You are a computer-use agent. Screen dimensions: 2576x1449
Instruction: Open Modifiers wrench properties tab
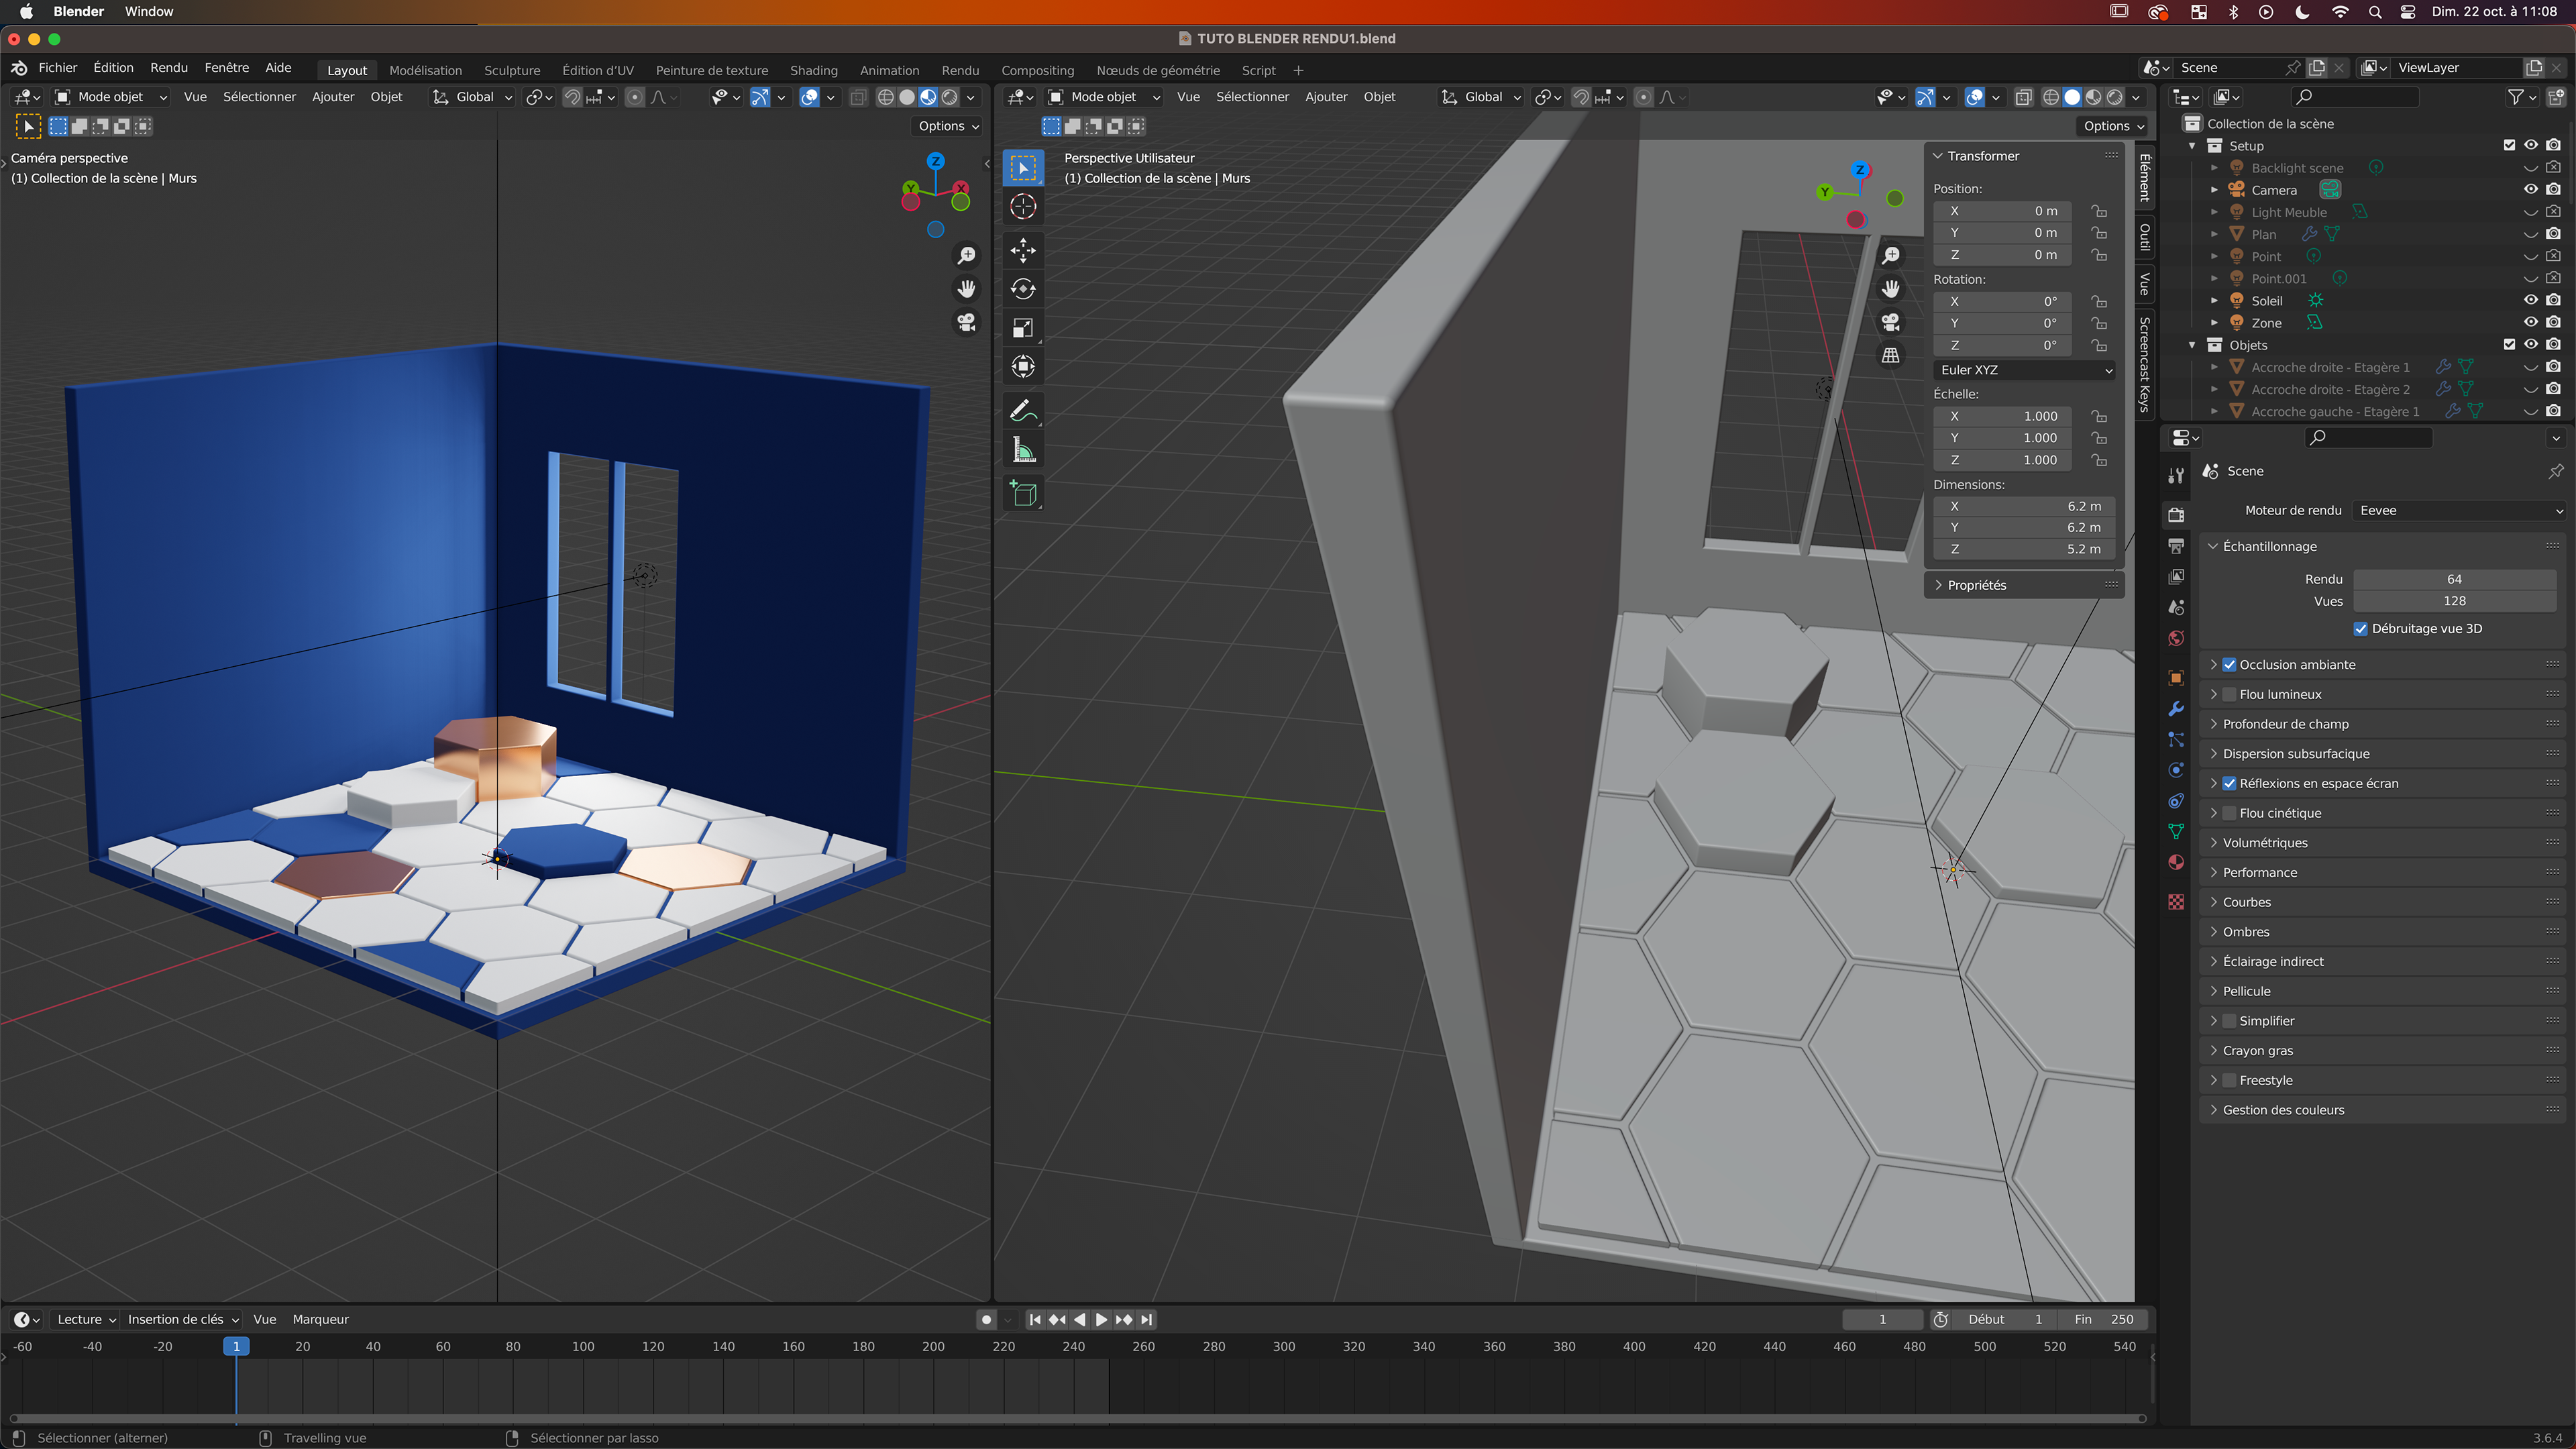[x=2176, y=709]
